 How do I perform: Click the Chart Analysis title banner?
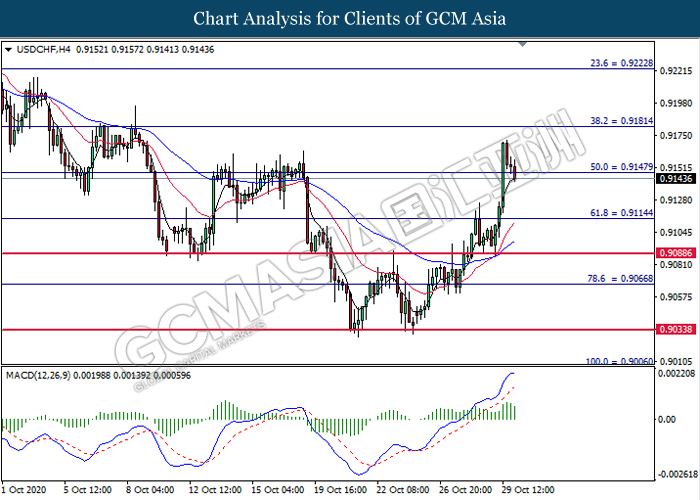[x=349, y=19]
